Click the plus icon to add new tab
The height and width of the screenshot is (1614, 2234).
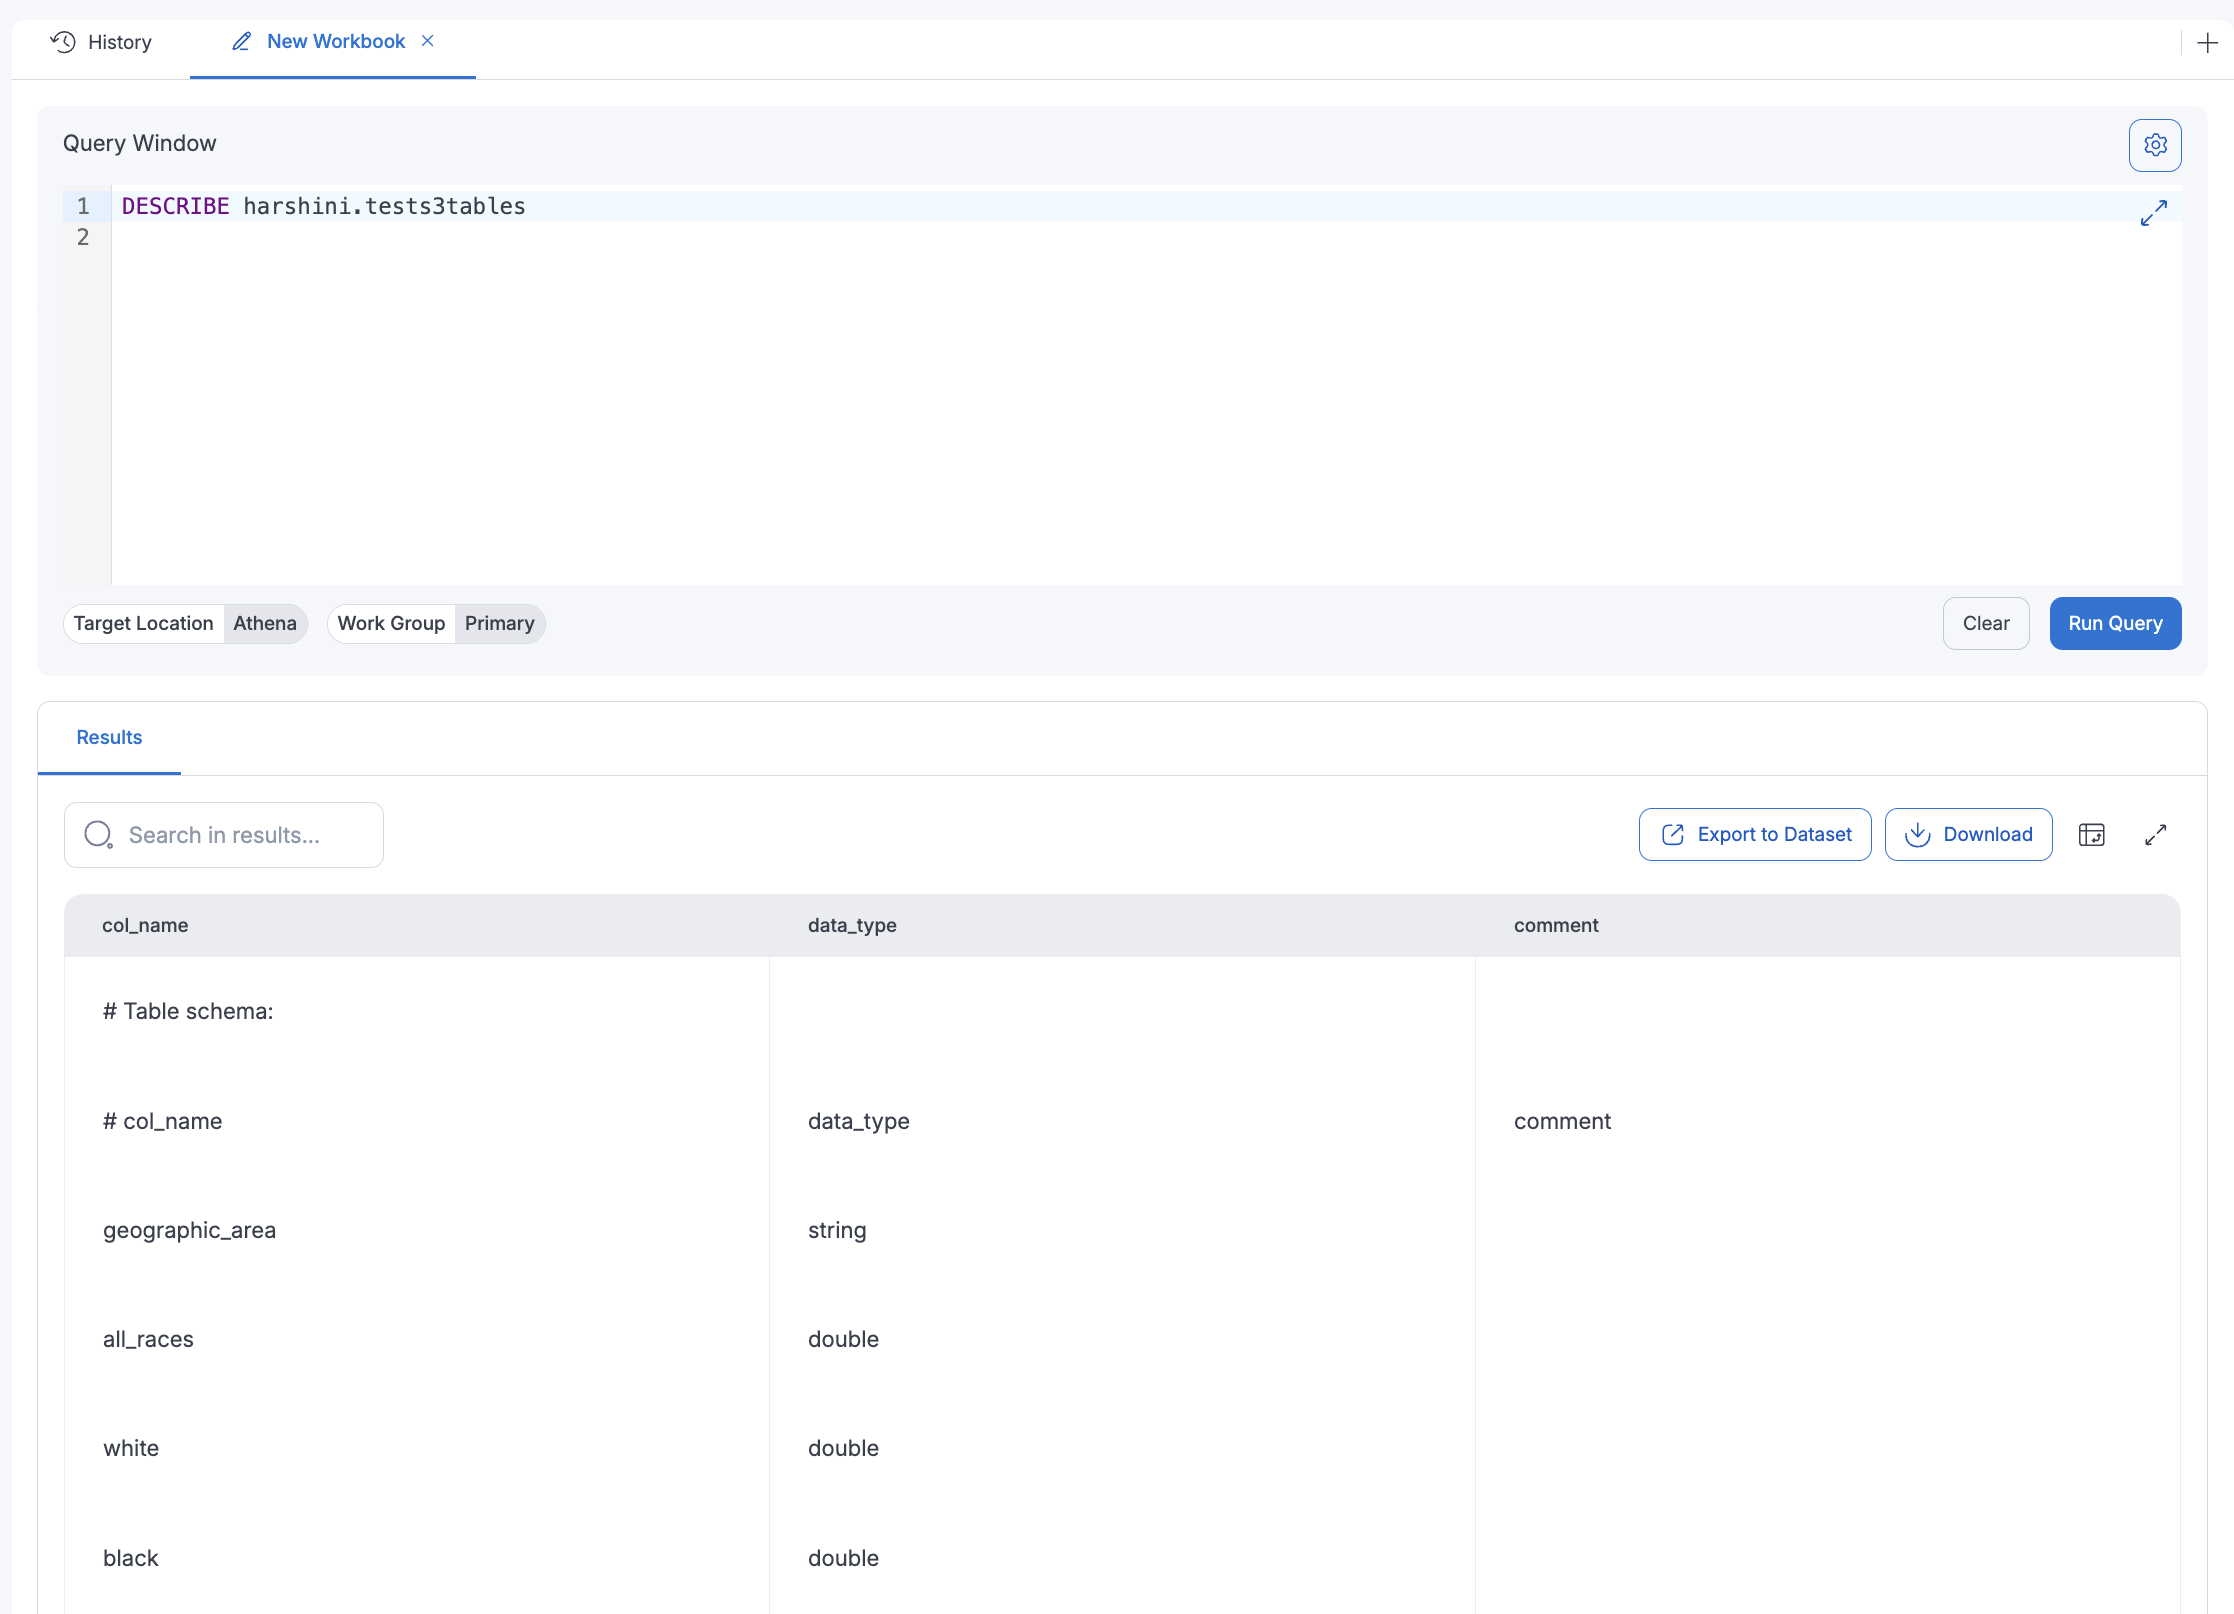(2207, 43)
